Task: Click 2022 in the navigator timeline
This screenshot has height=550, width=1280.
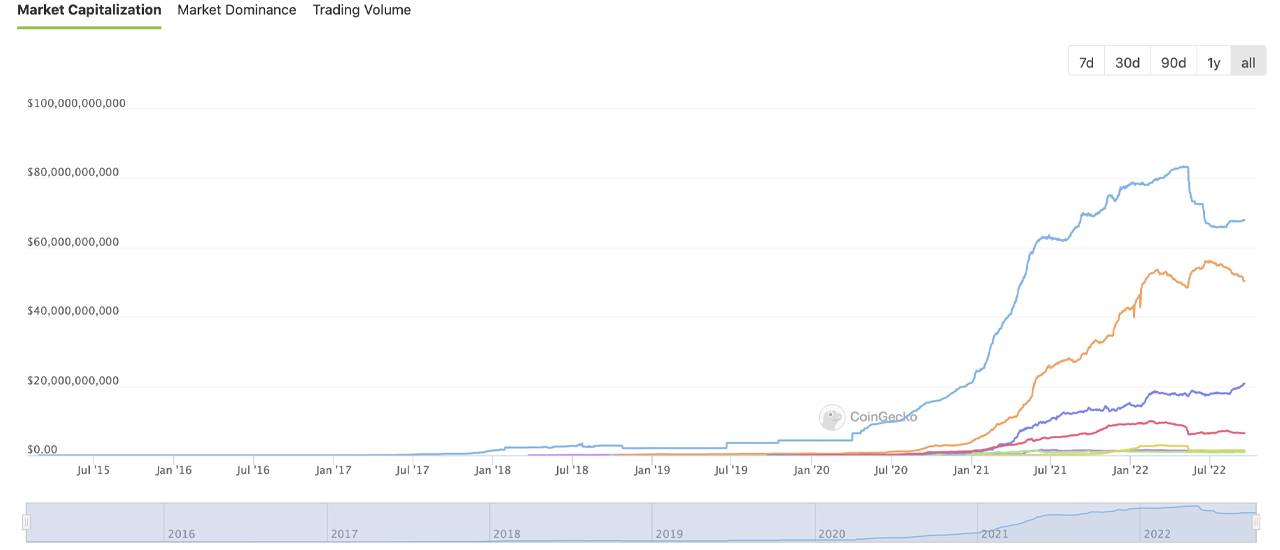Action: [x=1157, y=534]
